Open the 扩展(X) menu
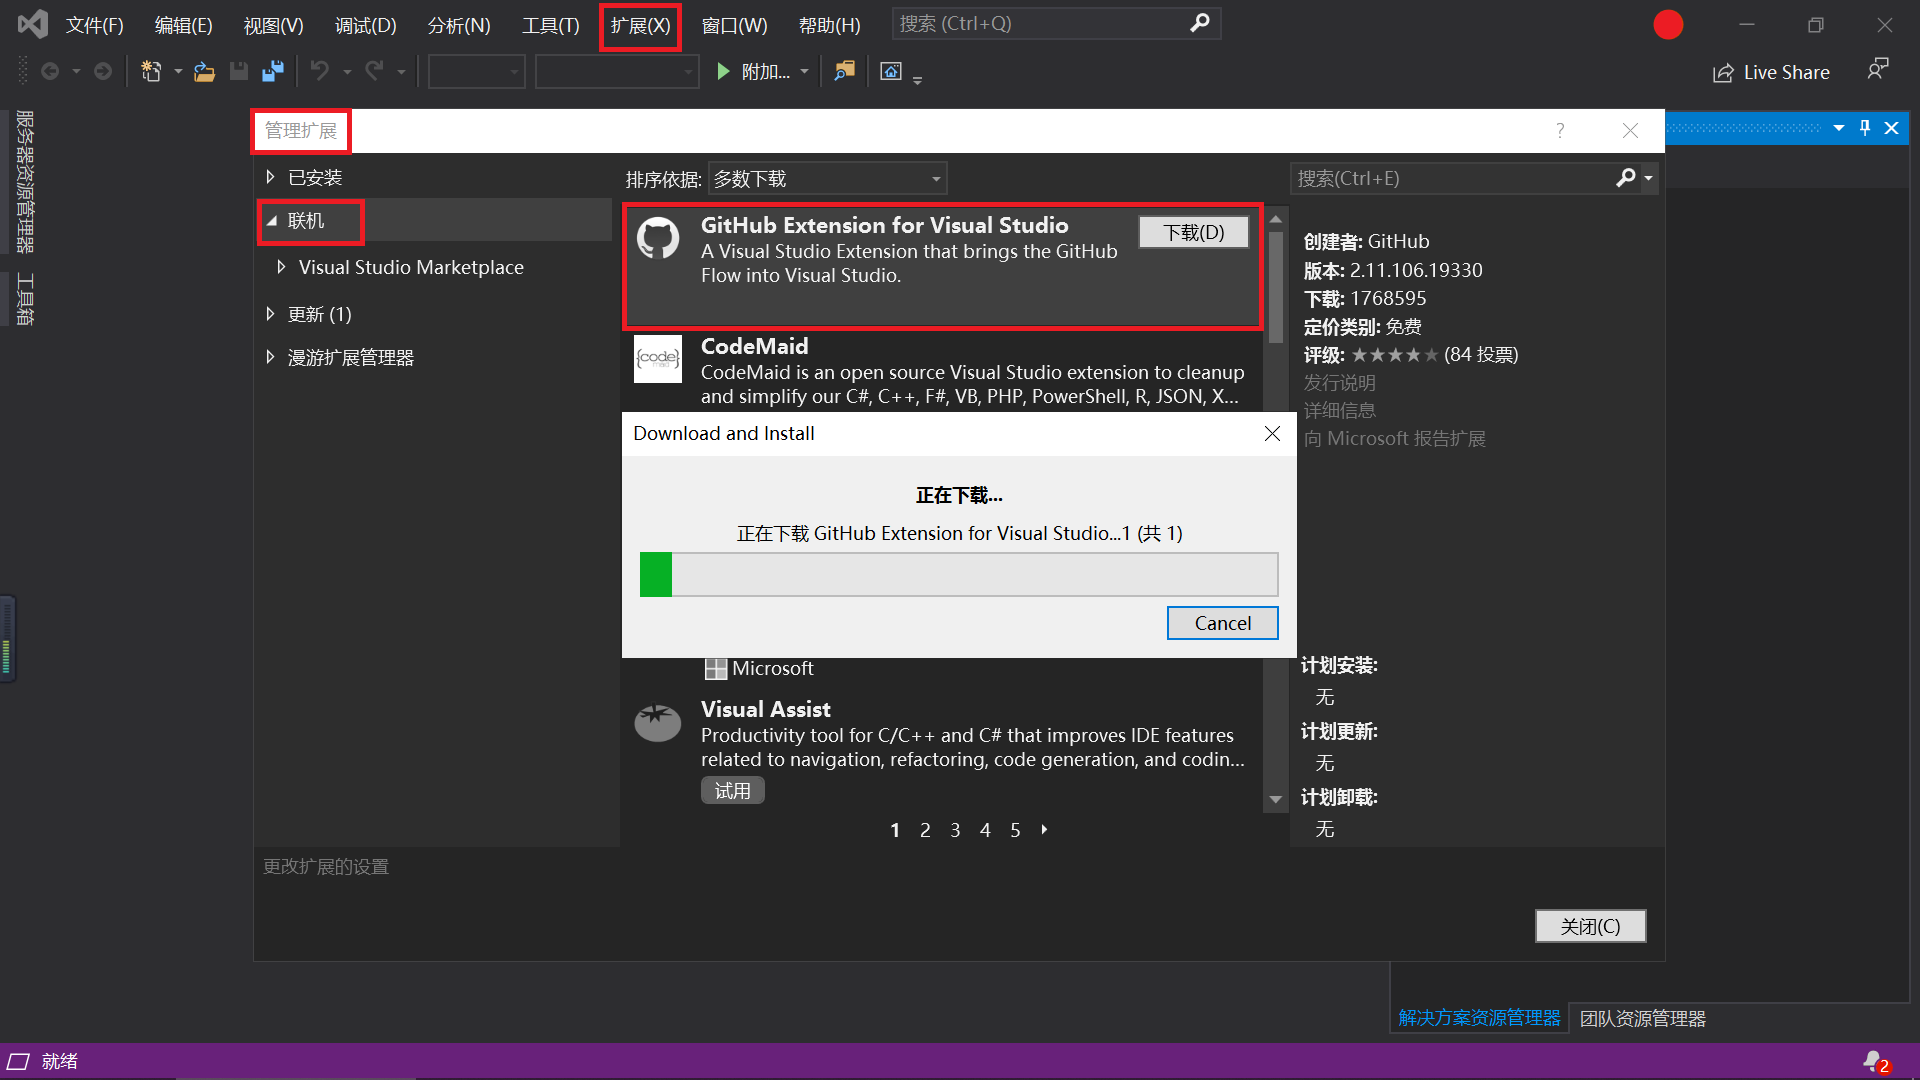1920x1080 pixels. (x=640, y=26)
